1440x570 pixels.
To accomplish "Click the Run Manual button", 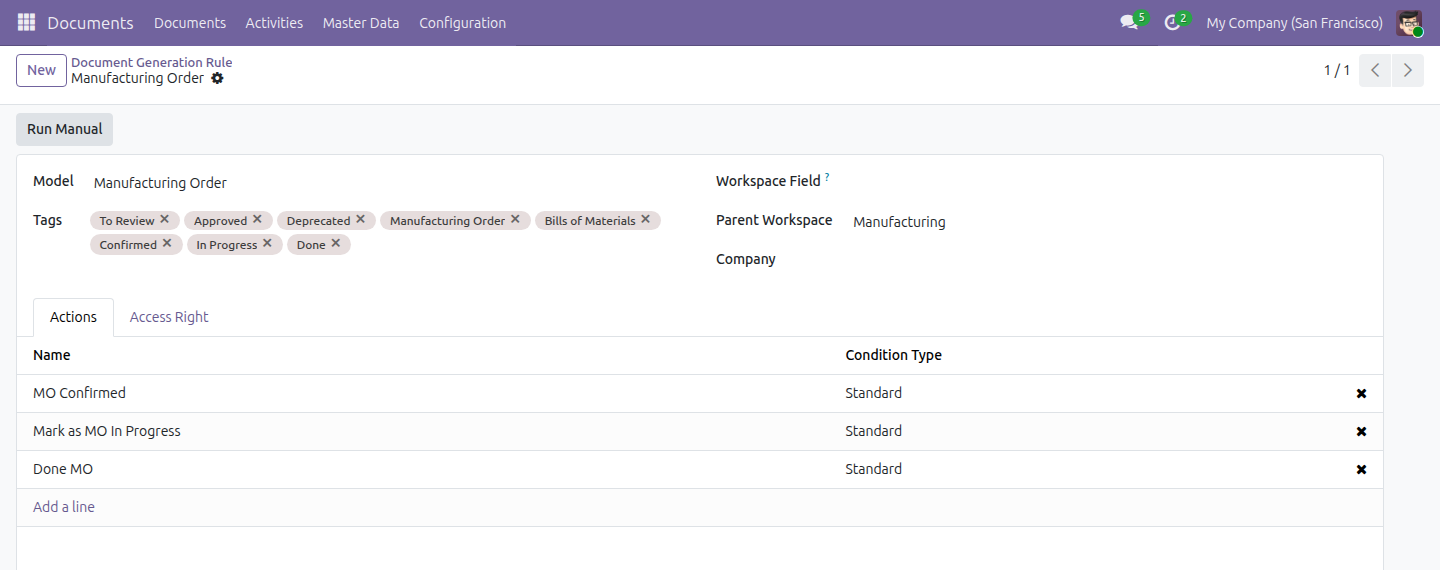I will [x=65, y=129].
